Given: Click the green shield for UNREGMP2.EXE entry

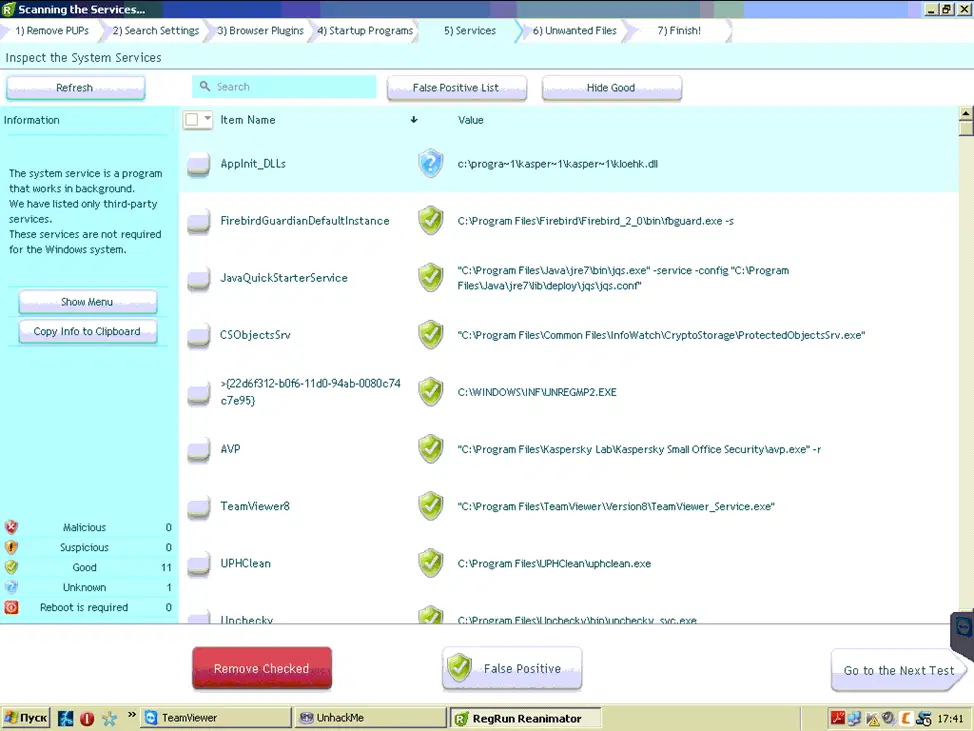Looking at the screenshot, I should [x=430, y=392].
